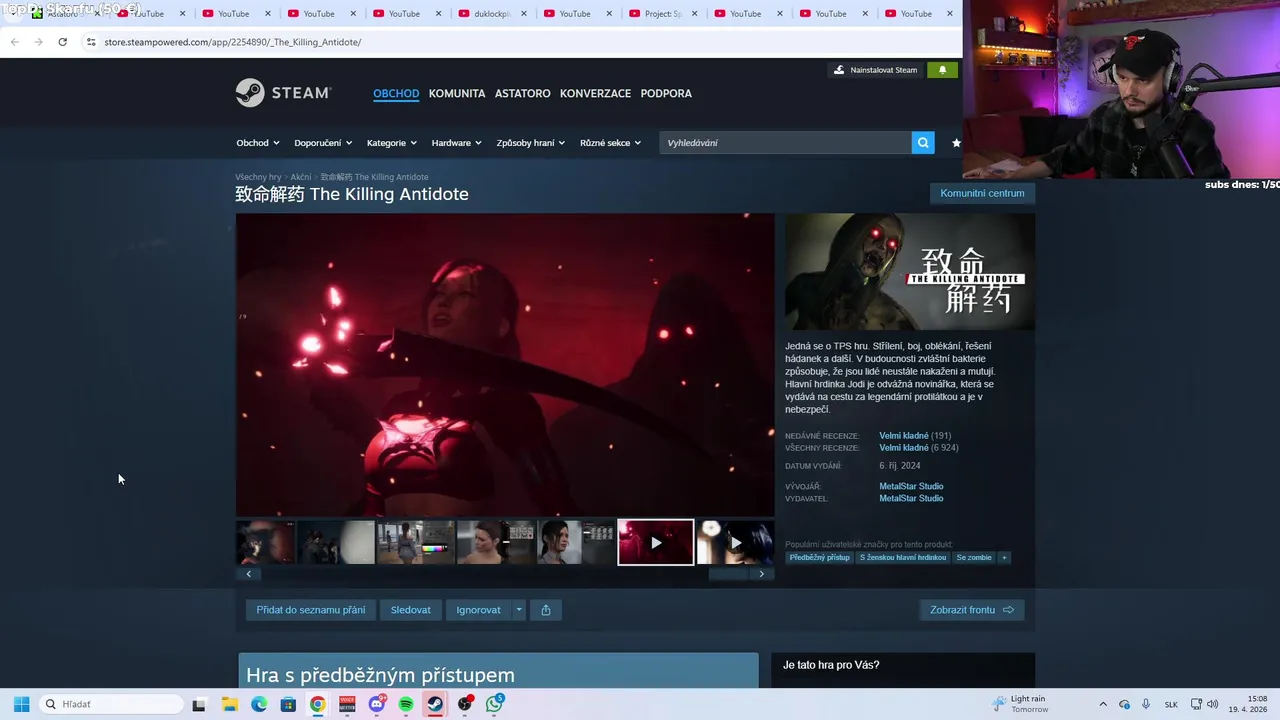Open the Steam client taskbar icon
This screenshot has width=1280, height=720.
coord(435,704)
